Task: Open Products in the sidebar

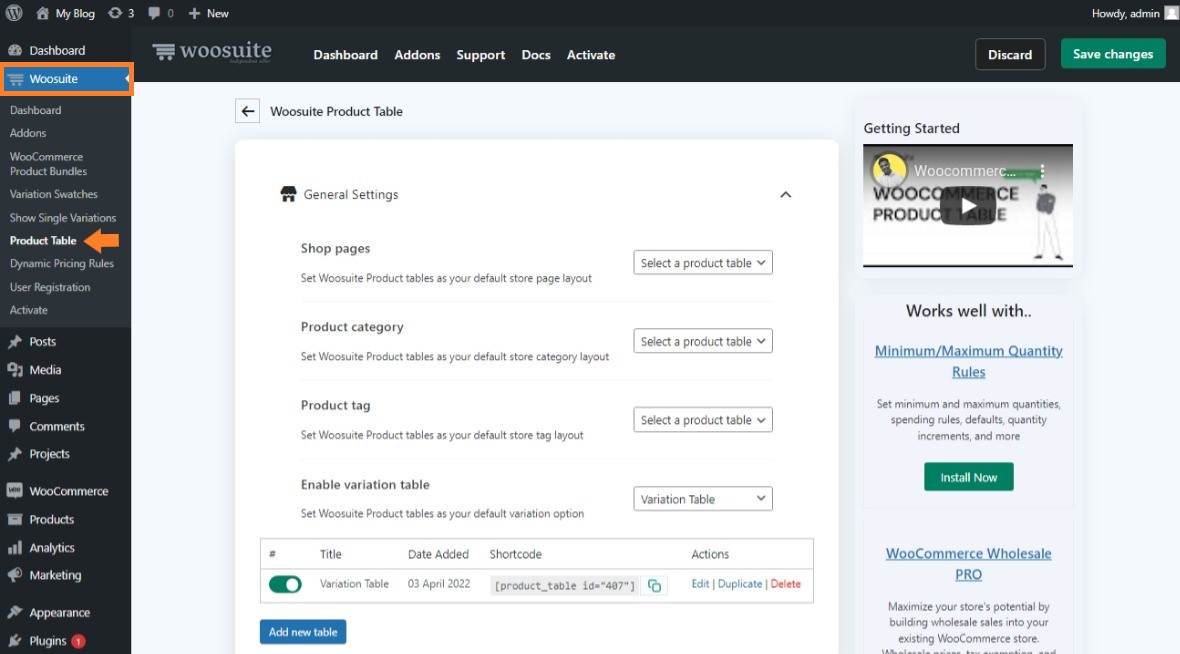Action: coord(51,519)
